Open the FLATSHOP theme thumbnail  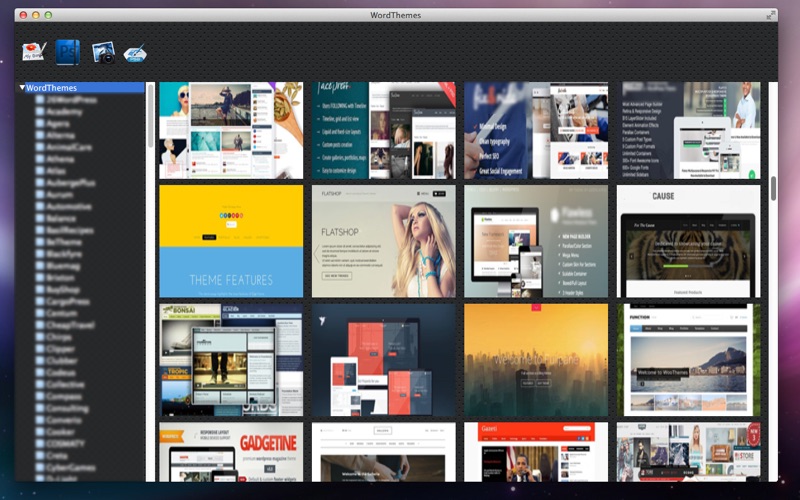(x=384, y=241)
